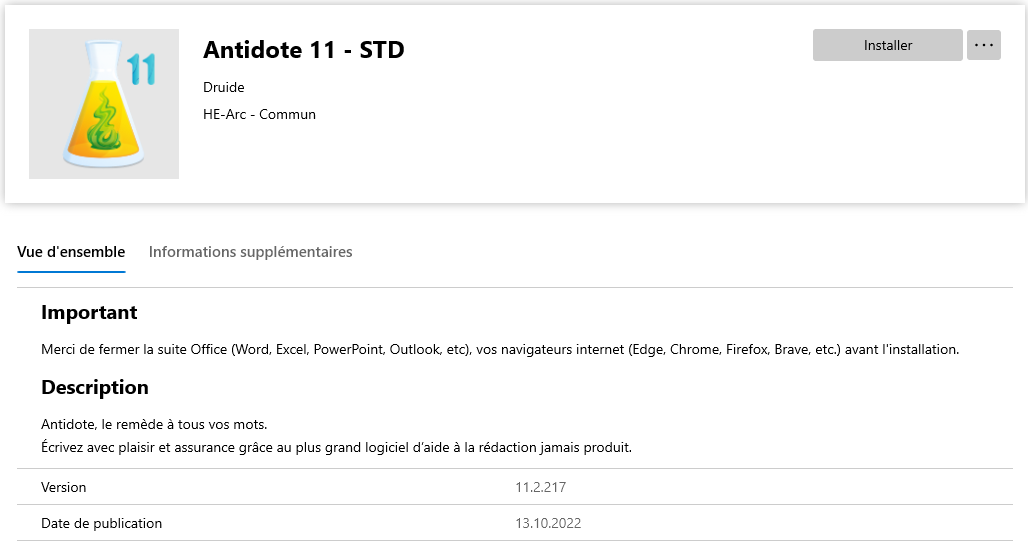Select the version number 11.2.217

click(x=540, y=487)
